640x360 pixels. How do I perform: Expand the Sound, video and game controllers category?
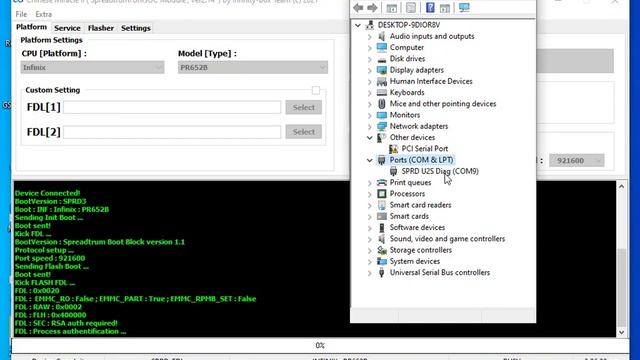(370, 239)
